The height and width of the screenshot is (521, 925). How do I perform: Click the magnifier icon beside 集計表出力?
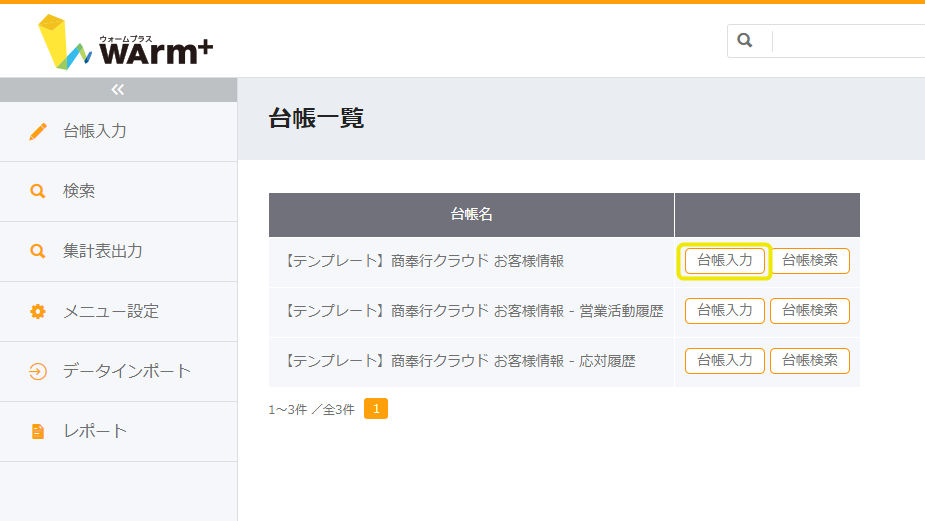(x=38, y=251)
